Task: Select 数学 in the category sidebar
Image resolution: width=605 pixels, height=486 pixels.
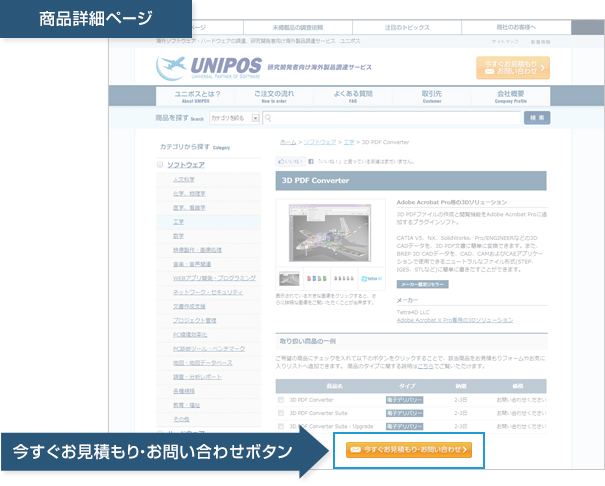Action: click(178, 236)
